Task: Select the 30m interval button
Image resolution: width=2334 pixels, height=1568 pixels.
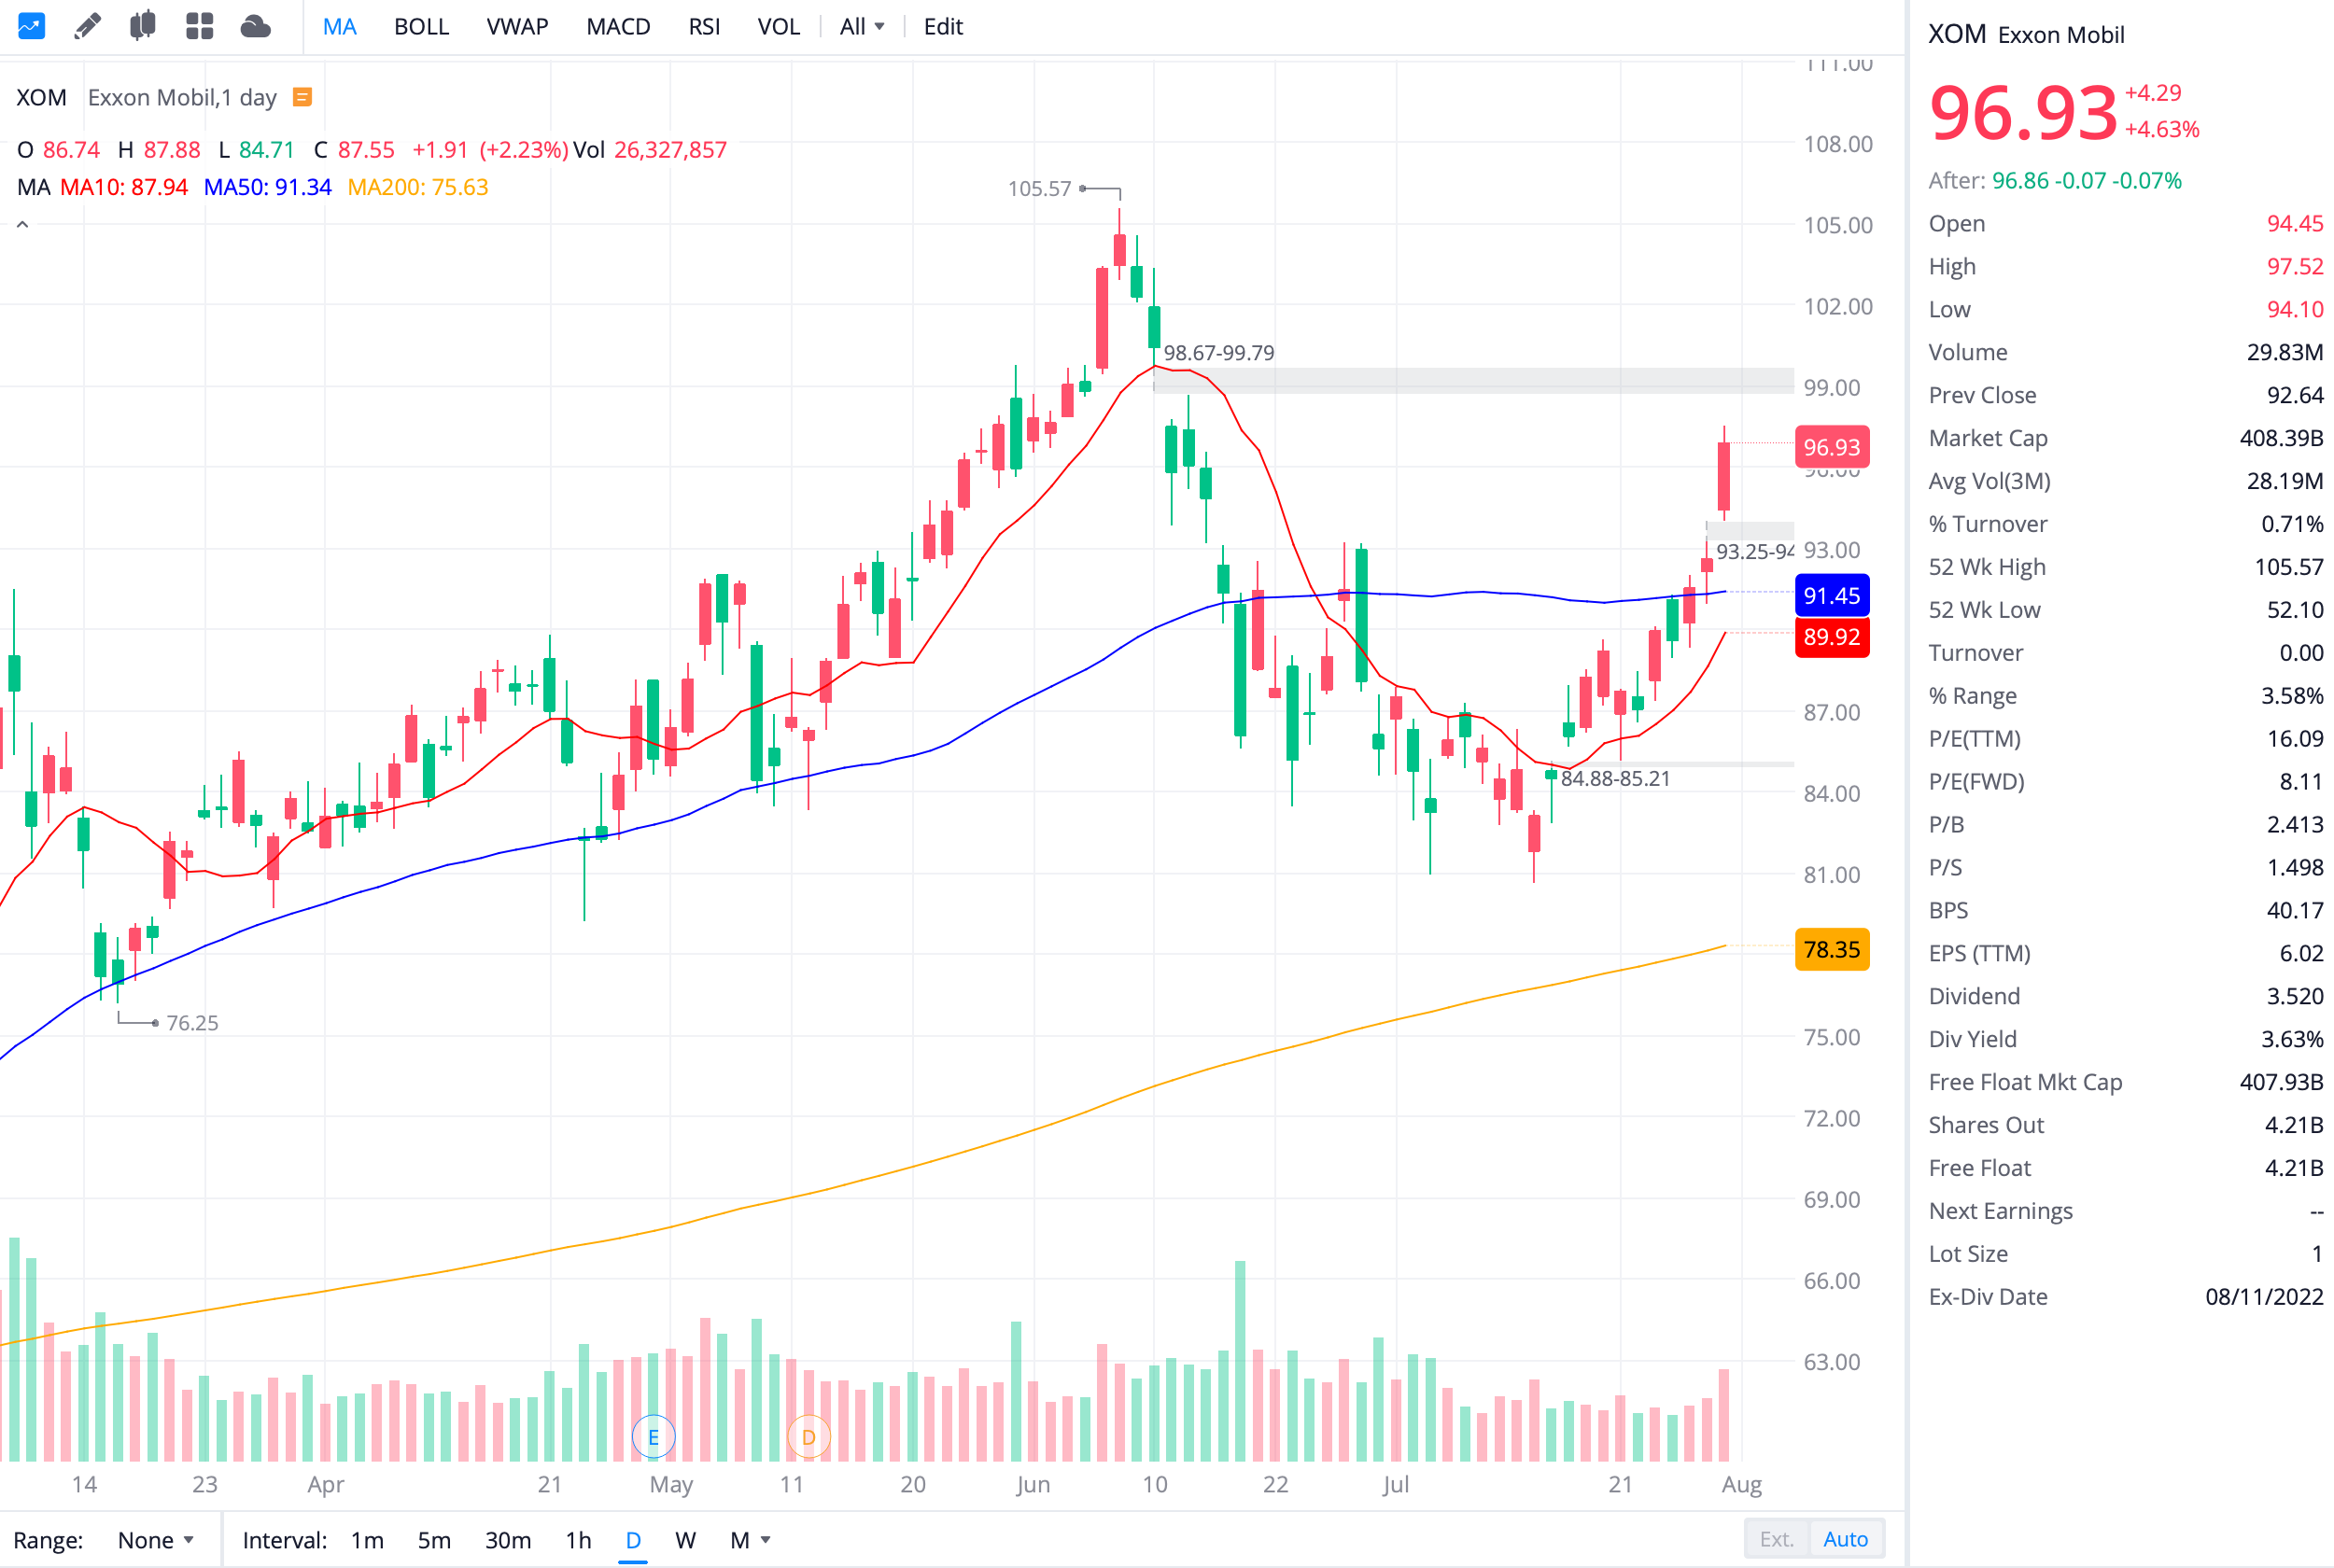Action: (x=508, y=1540)
